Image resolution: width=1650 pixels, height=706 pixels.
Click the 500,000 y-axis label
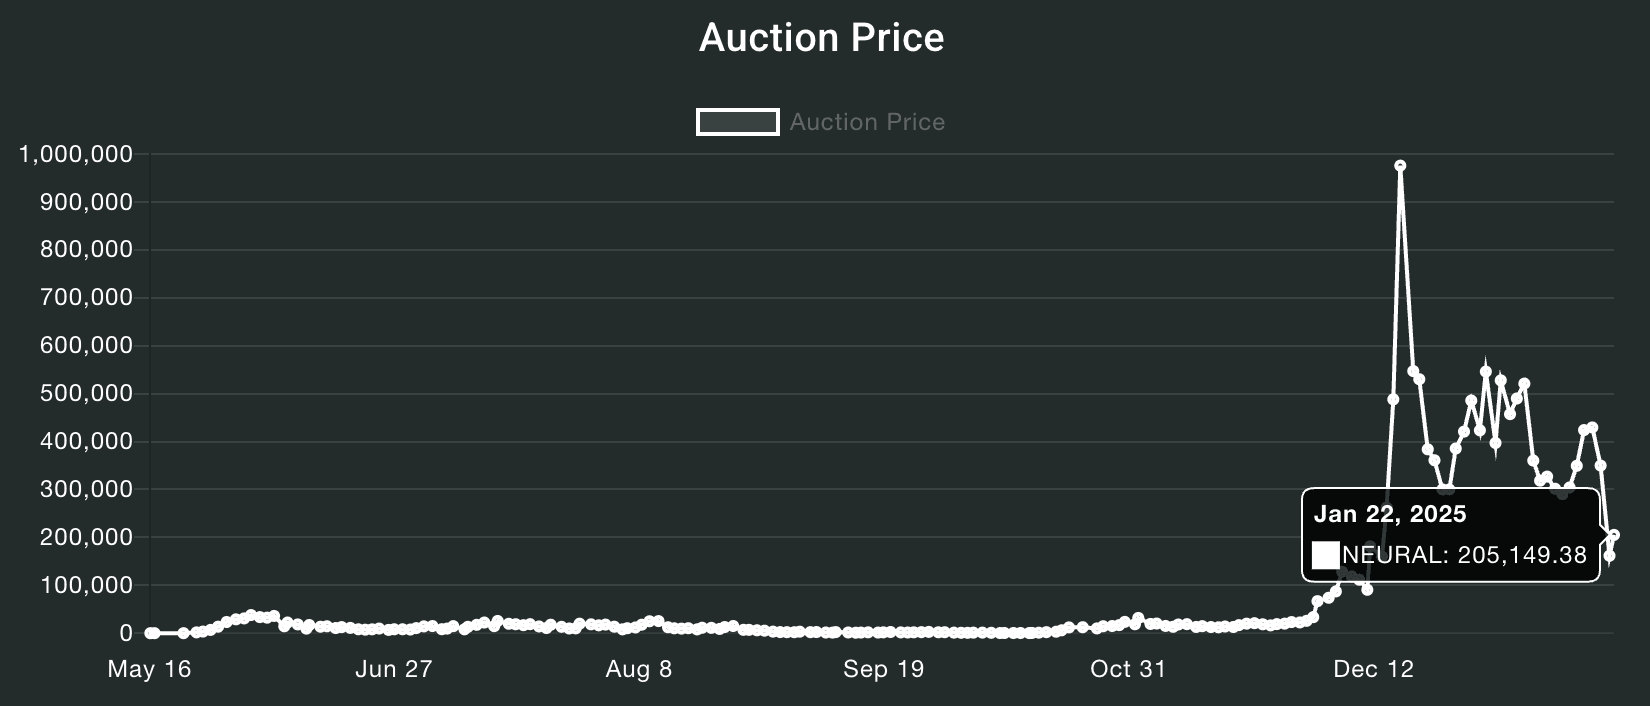(x=86, y=394)
